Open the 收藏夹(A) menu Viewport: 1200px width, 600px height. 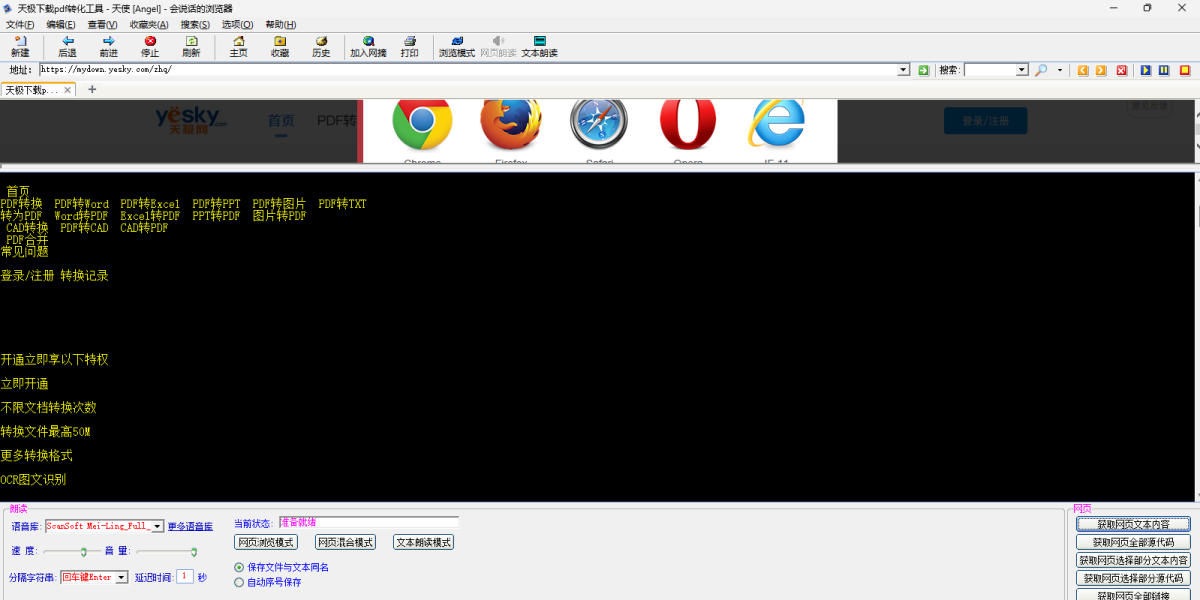pyautogui.click(x=149, y=24)
